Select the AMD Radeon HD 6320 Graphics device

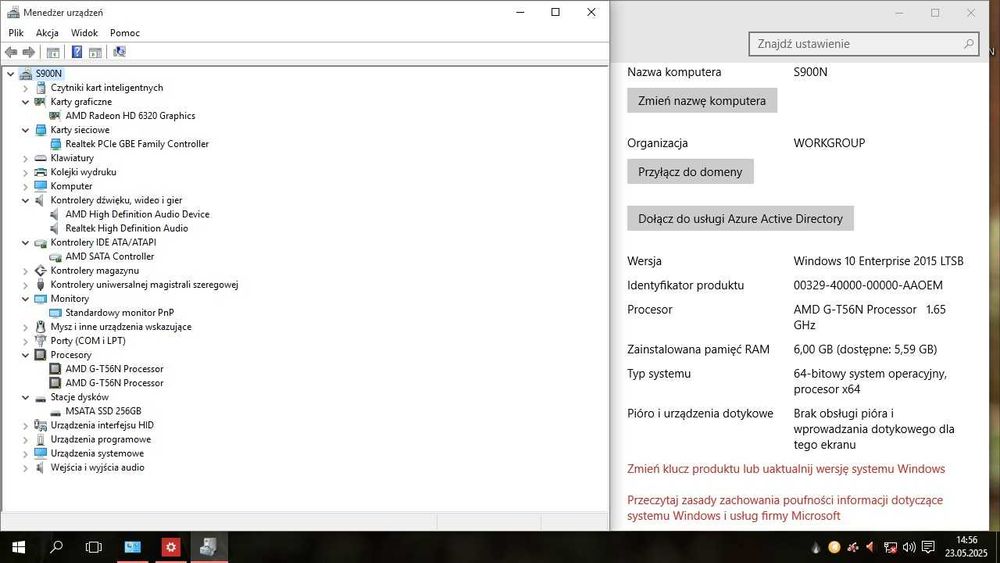point(130,115)
